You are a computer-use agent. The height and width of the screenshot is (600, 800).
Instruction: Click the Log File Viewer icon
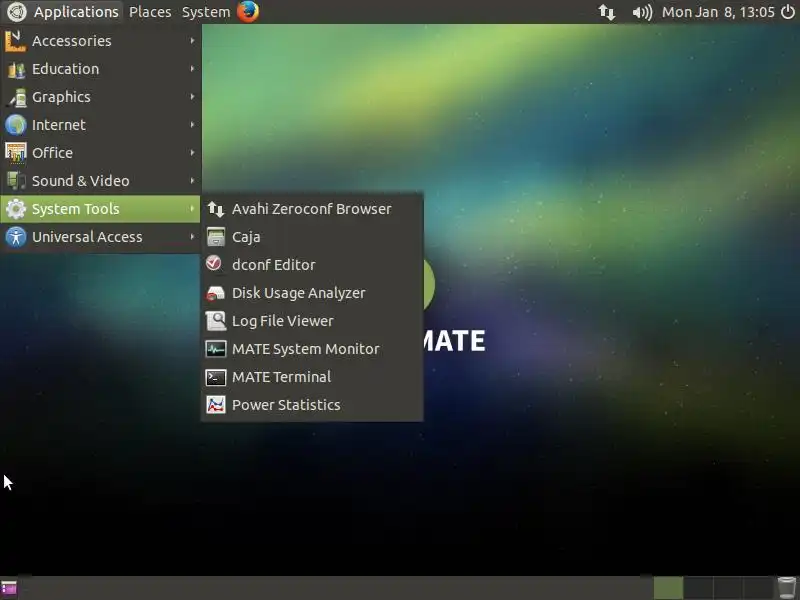pyautogui.click(x=216, y=321)
